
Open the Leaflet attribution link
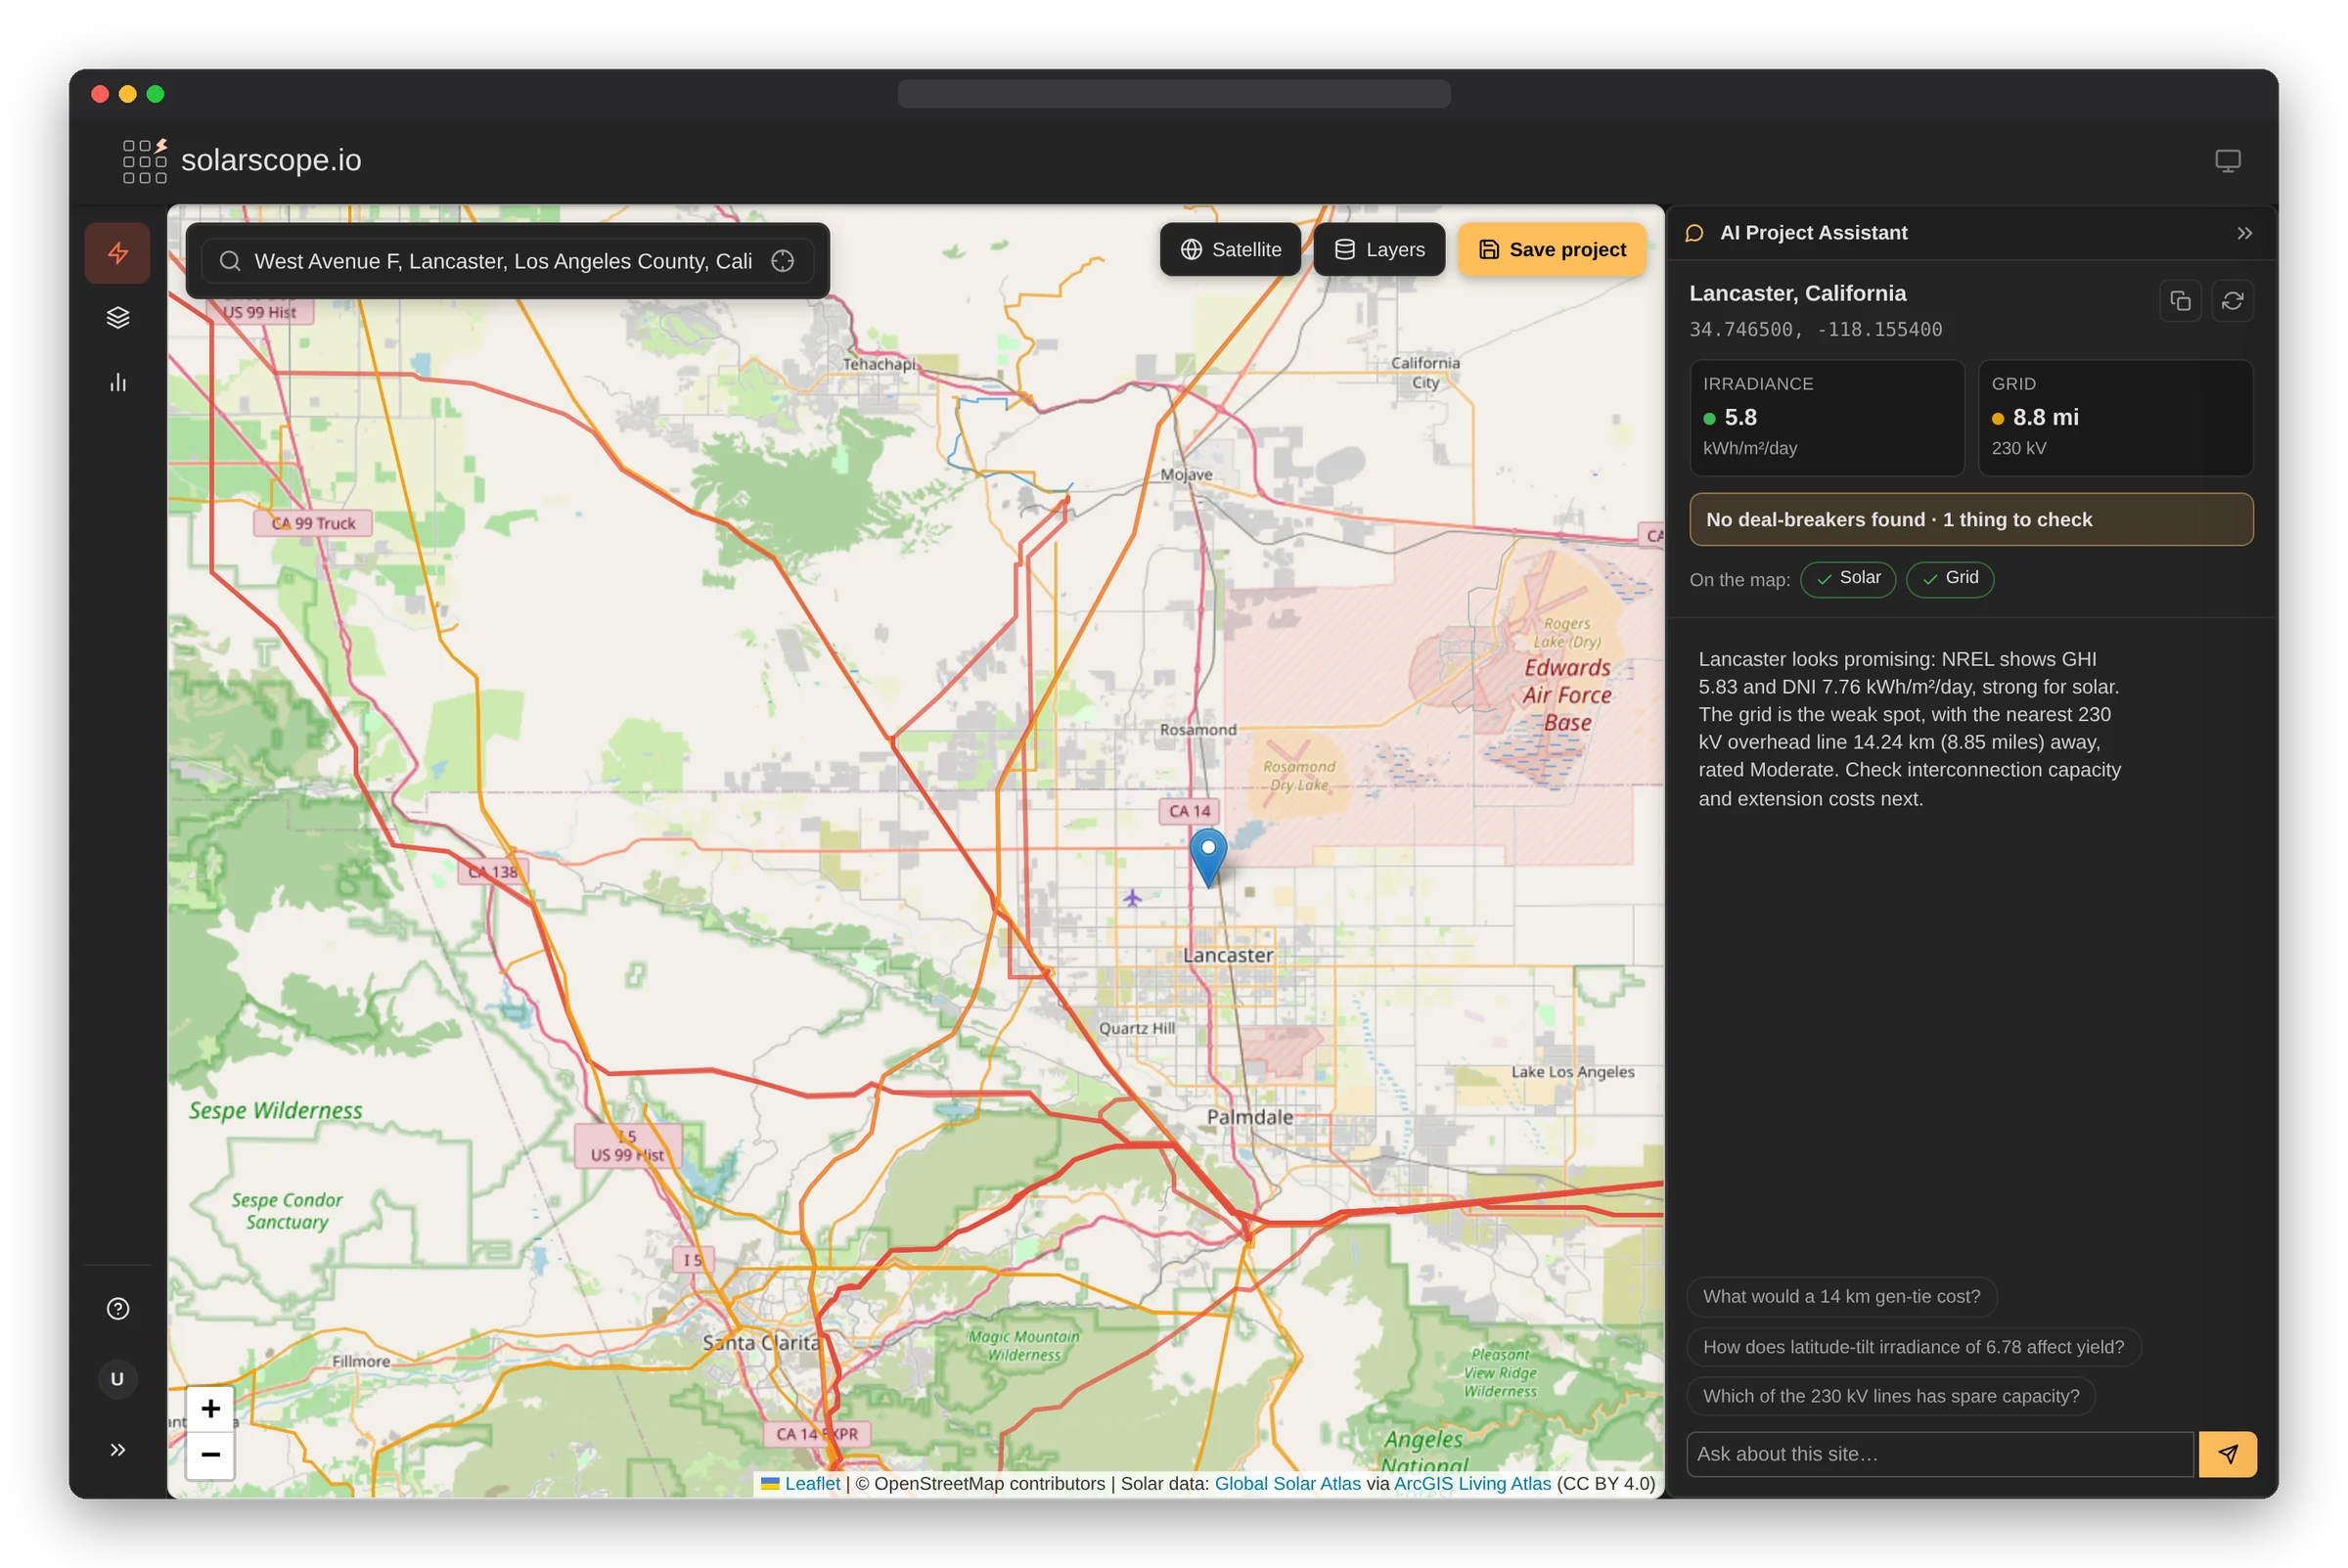pyautogui.click(x=811, y=1483)
